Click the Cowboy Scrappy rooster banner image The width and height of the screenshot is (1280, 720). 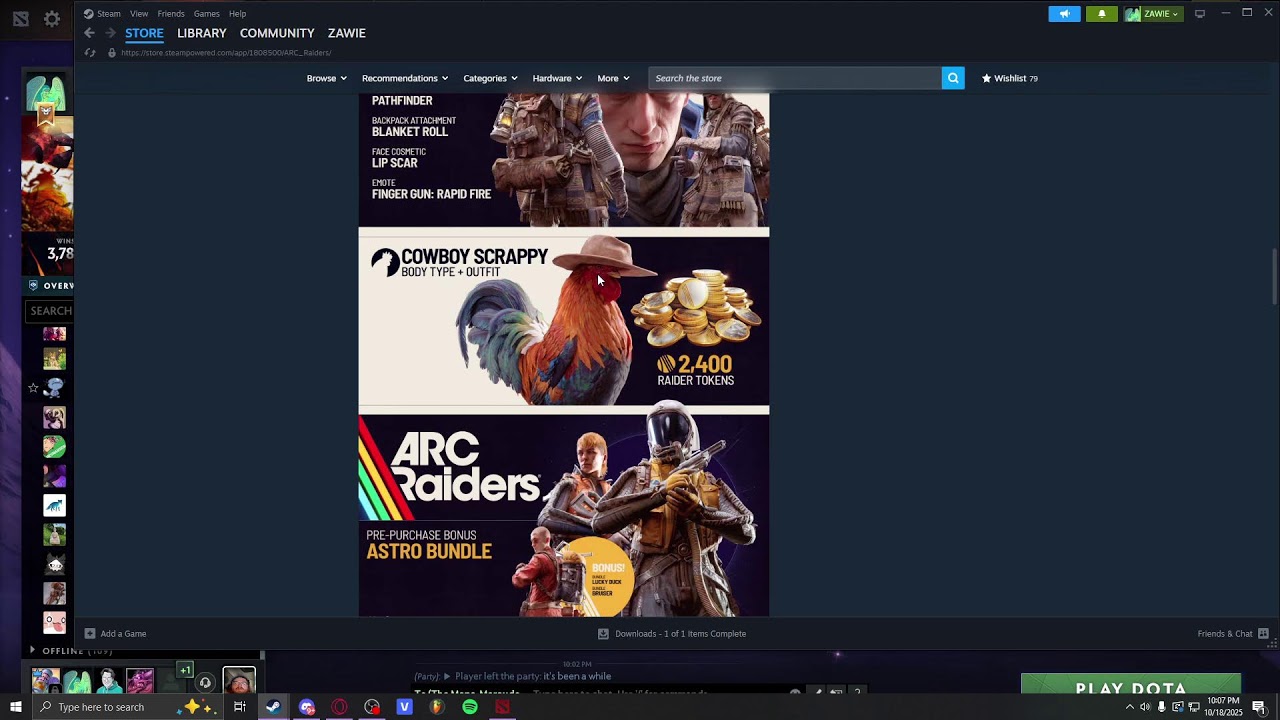pyautogui.click(x=564, y=321)
